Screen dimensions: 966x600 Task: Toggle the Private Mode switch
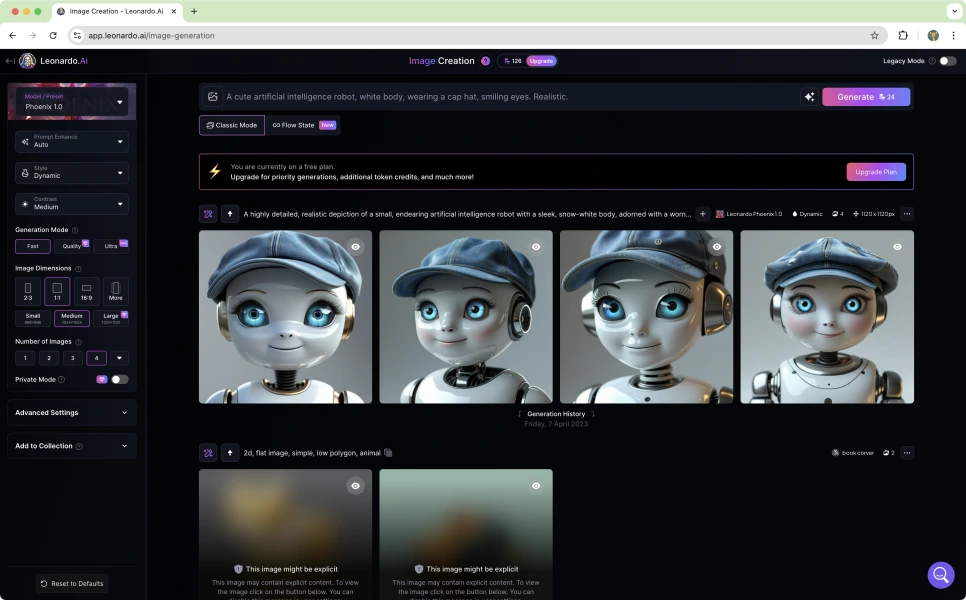(120, 379)
